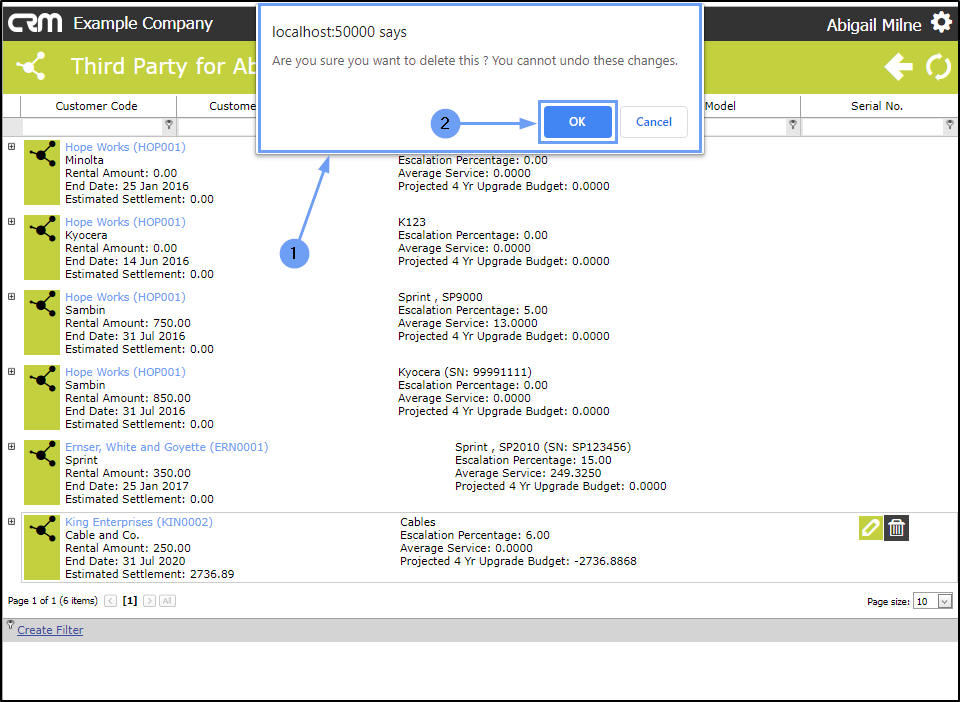Click the Rental Amount 850.00 row icon
The height and width of the screenshot is (702, 960).
coord(42,397)
